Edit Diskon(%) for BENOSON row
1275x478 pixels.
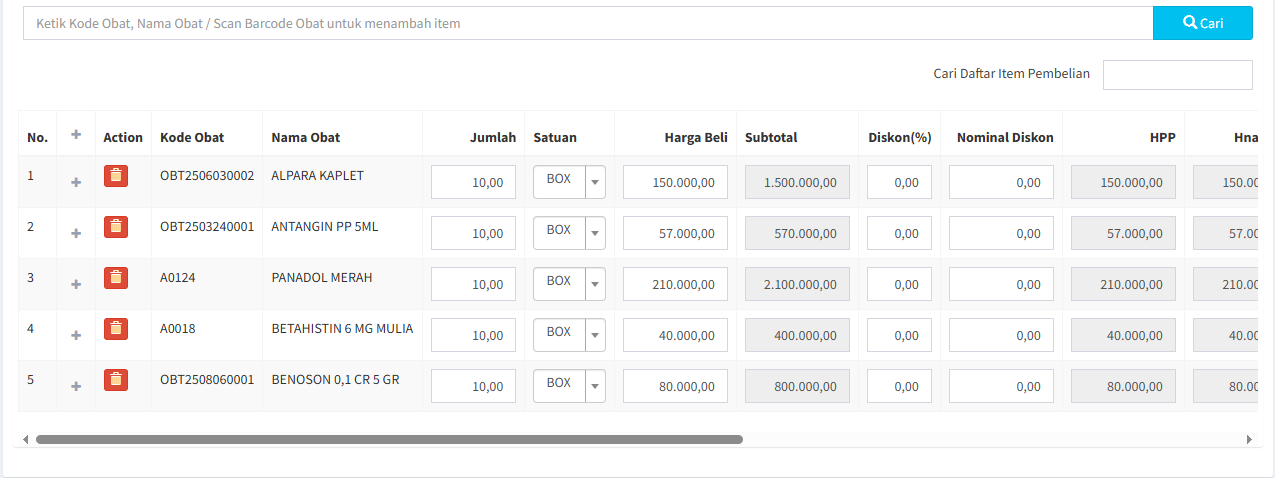(899, 386)
